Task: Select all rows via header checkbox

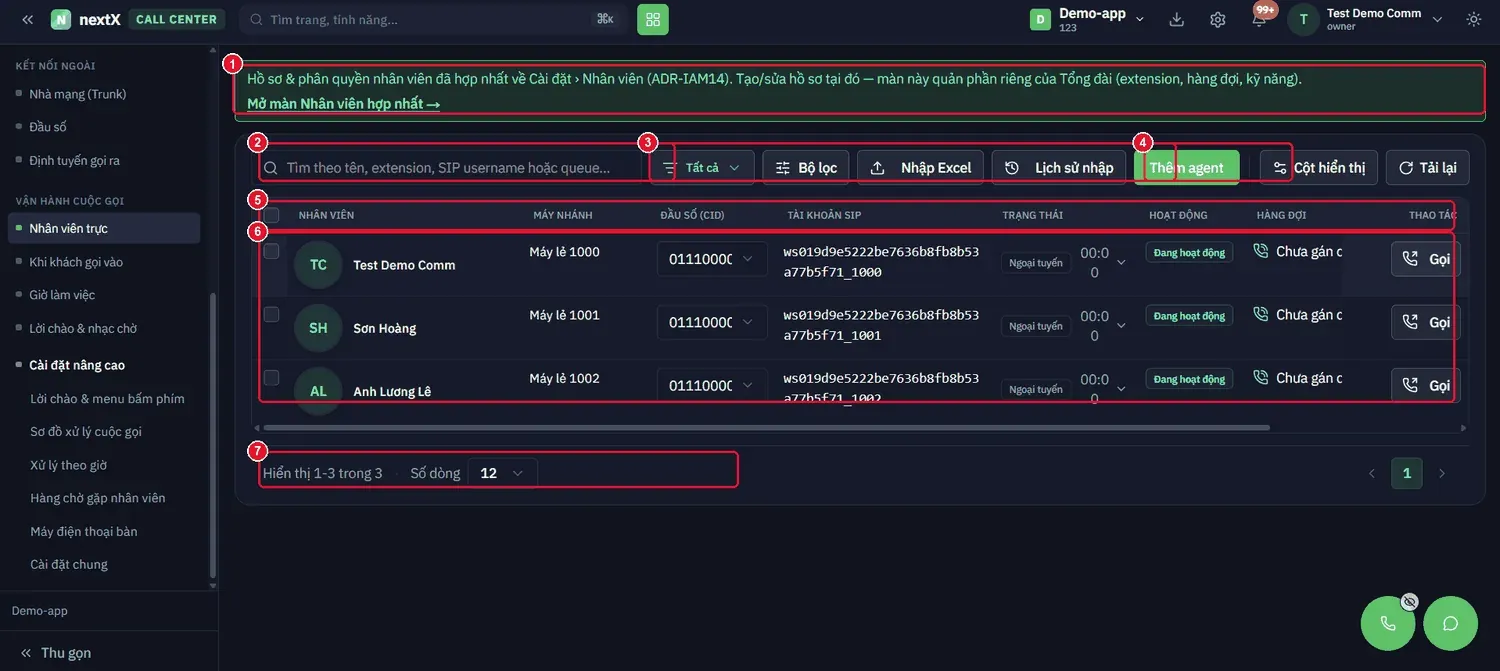Action: click(x=271, y=215)
